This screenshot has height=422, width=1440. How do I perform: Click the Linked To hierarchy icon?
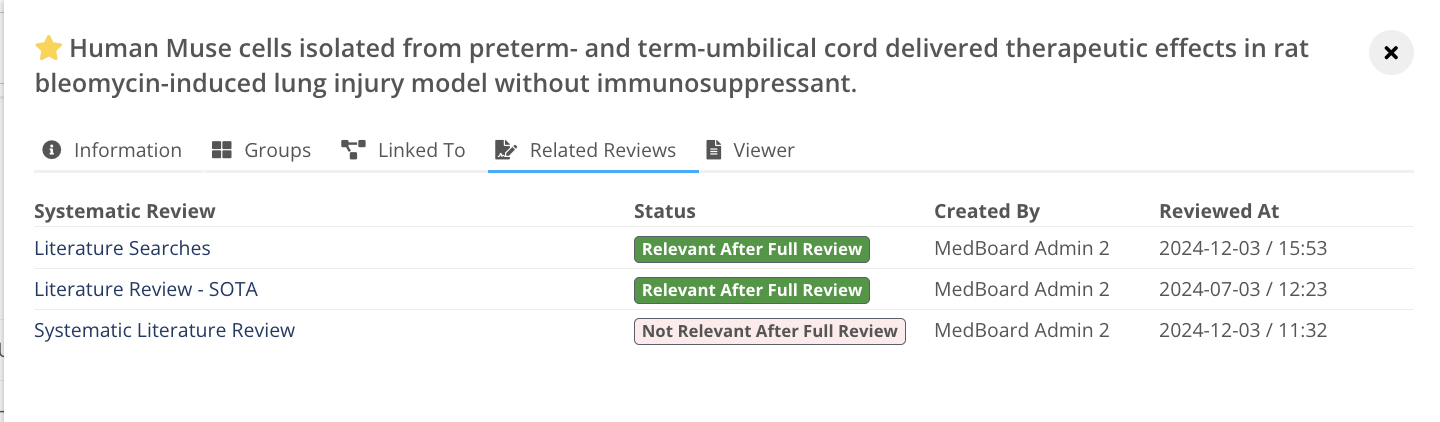coord(353,150)
